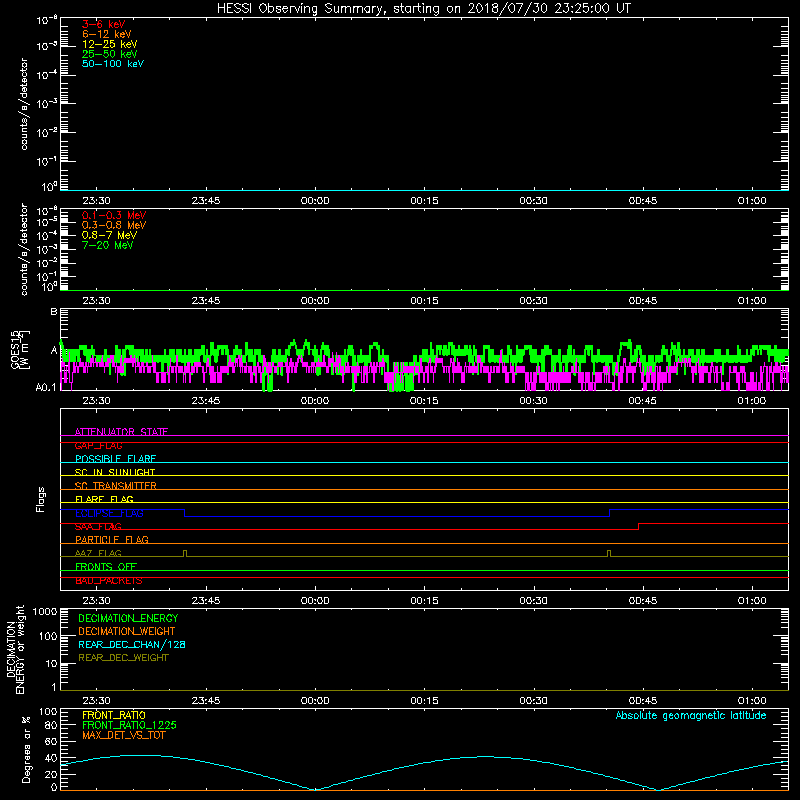Click the FRONT_RATIO legend label
The image size is (800, 800).
coord(114,715)
